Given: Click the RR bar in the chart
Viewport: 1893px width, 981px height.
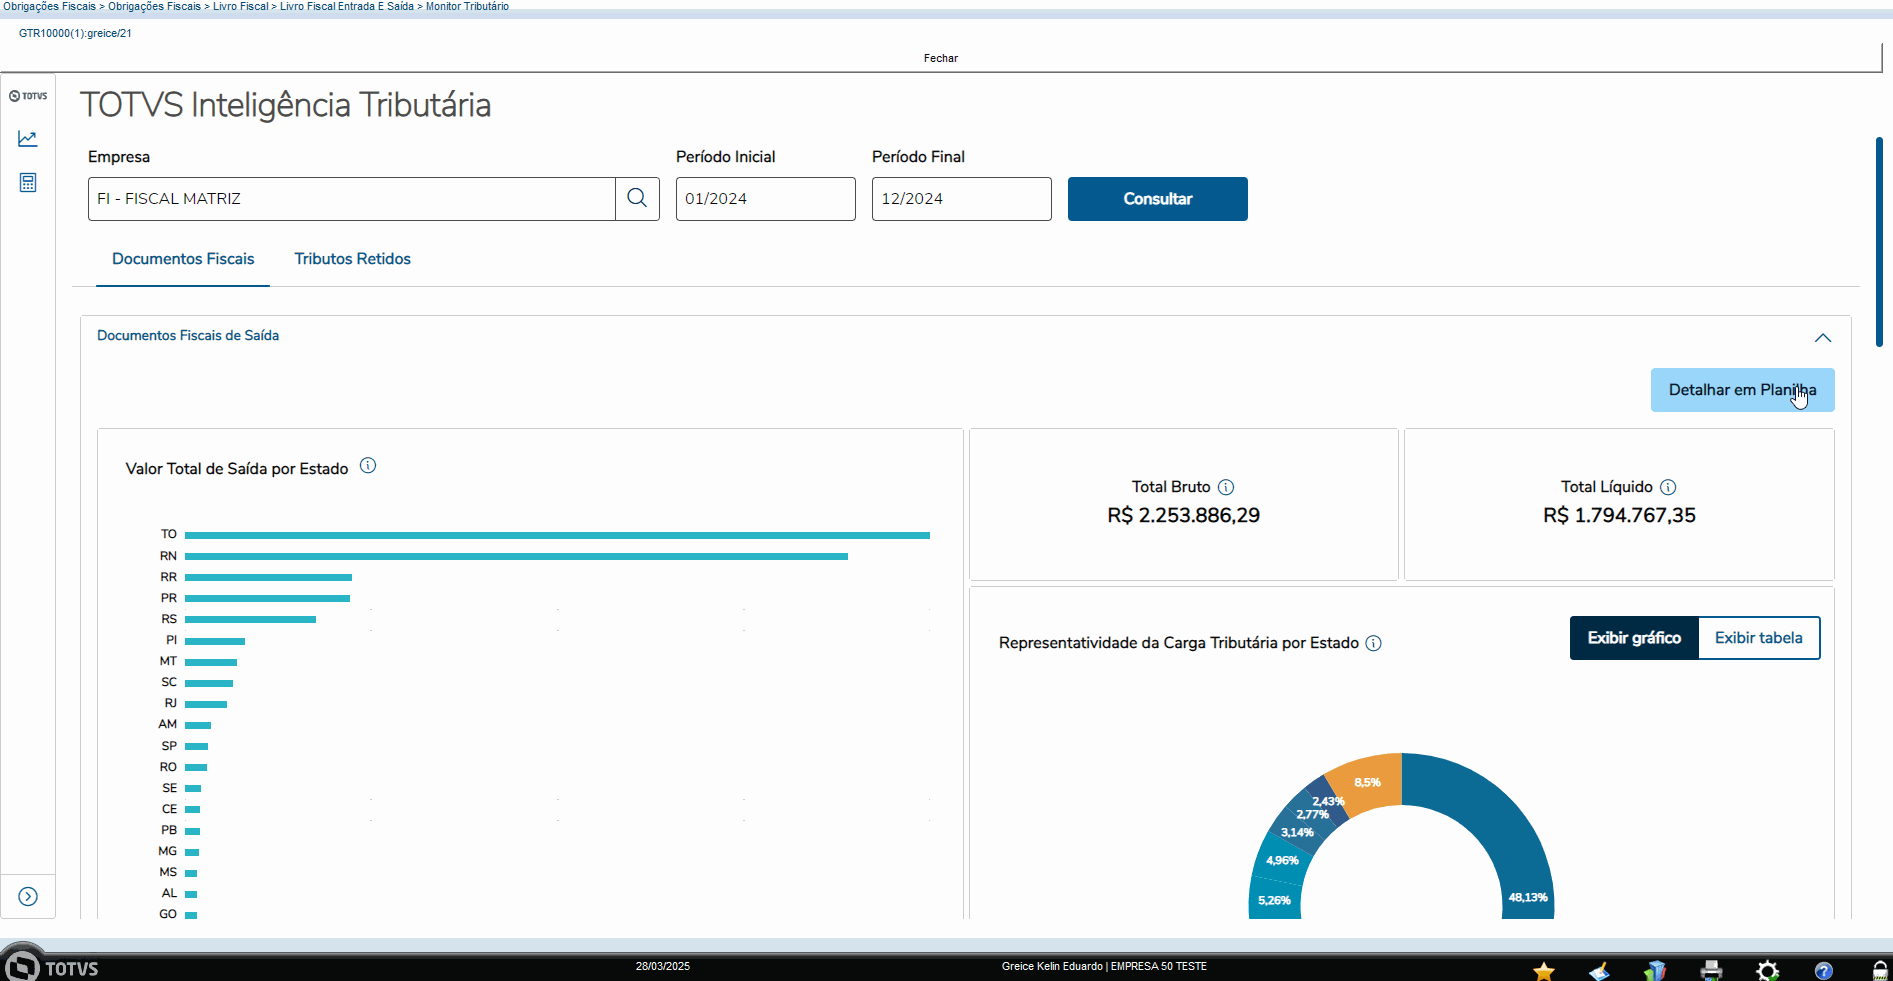Looking at the screenshot, I should pyautogui.click(x=268, y=577).
